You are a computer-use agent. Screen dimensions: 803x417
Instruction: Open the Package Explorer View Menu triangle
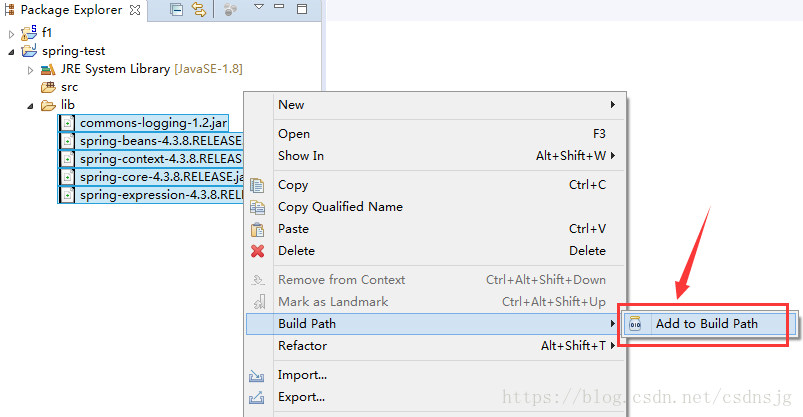(259, 7)
